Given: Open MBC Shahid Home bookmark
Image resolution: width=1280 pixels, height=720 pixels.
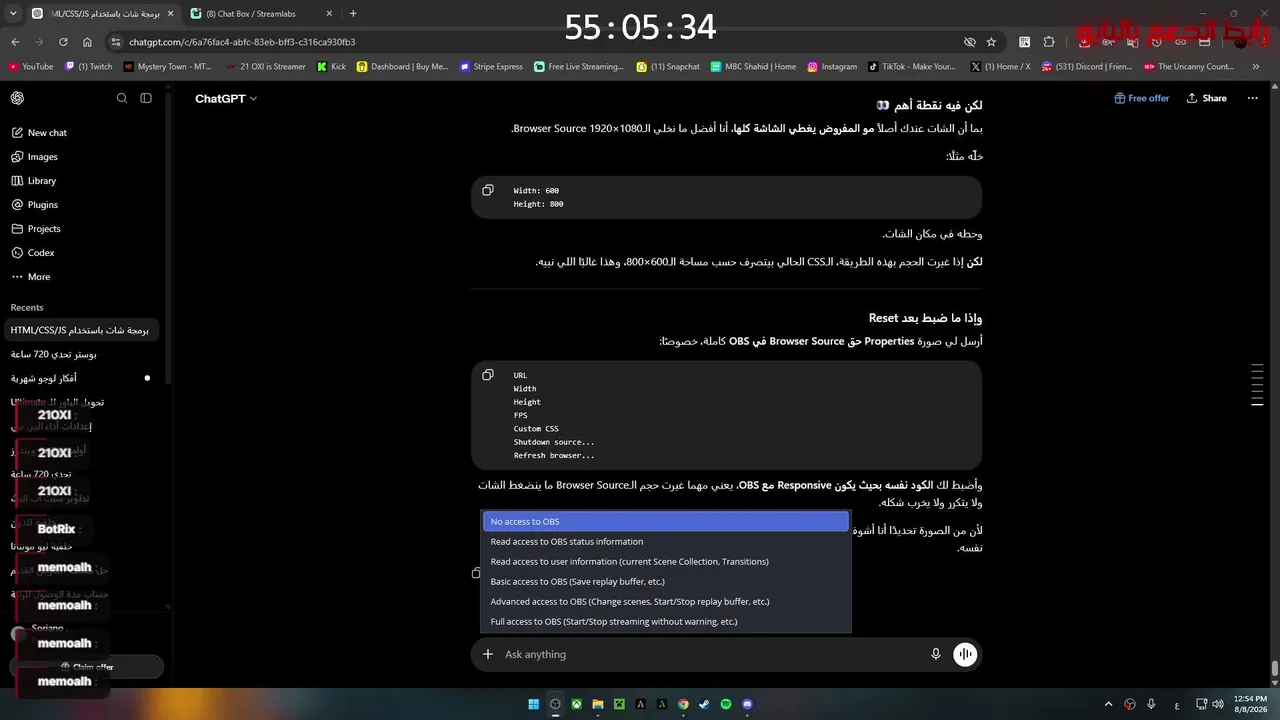Looking at the screenshot, I should (753, 67).
